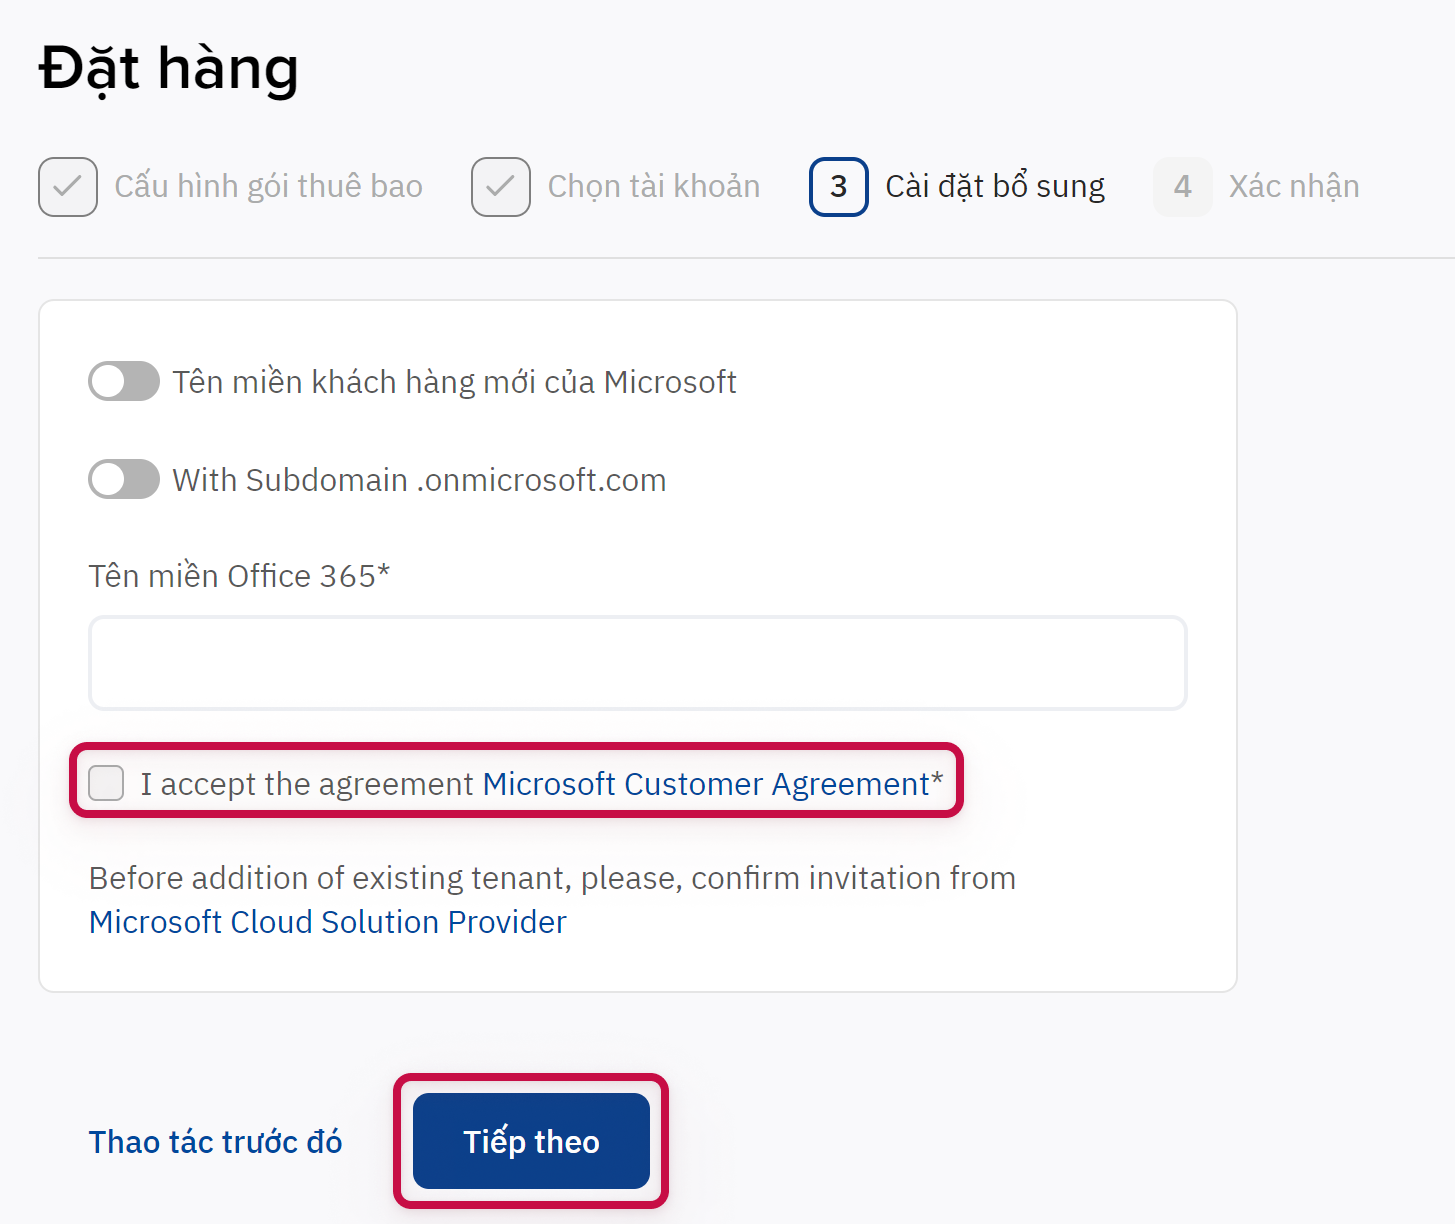Go to the Chọn tài khoản step label
Screen dimensions: 1455x1224
653,187
